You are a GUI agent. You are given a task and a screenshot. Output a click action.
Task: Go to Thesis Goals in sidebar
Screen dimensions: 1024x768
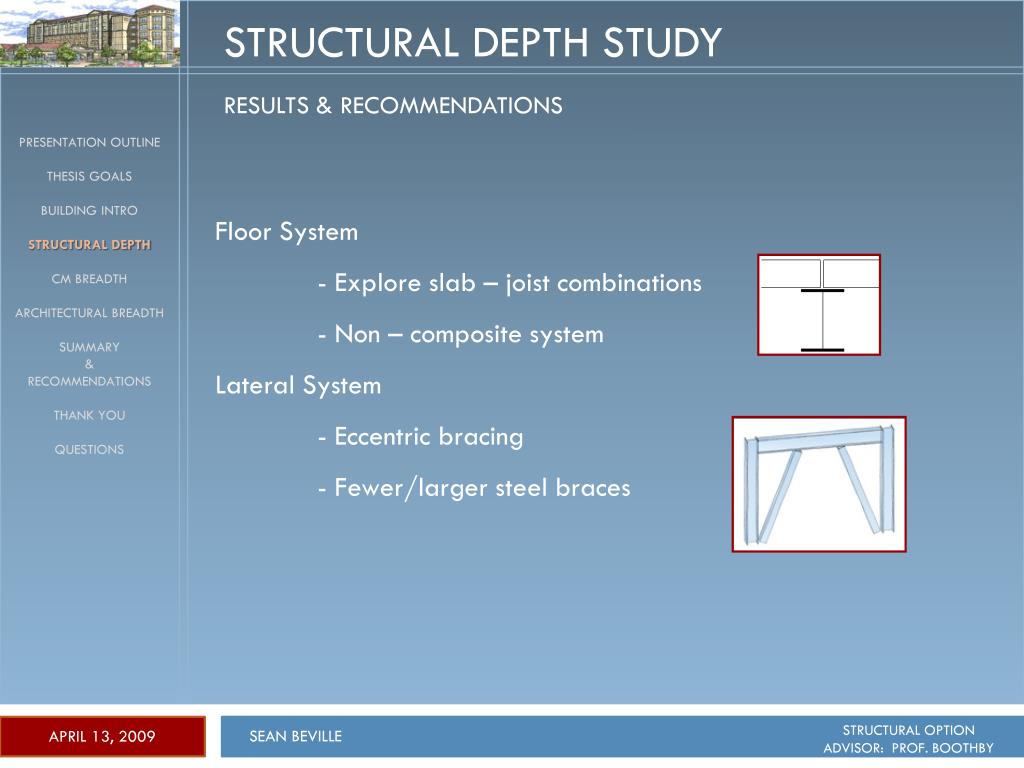pos(89,176)
